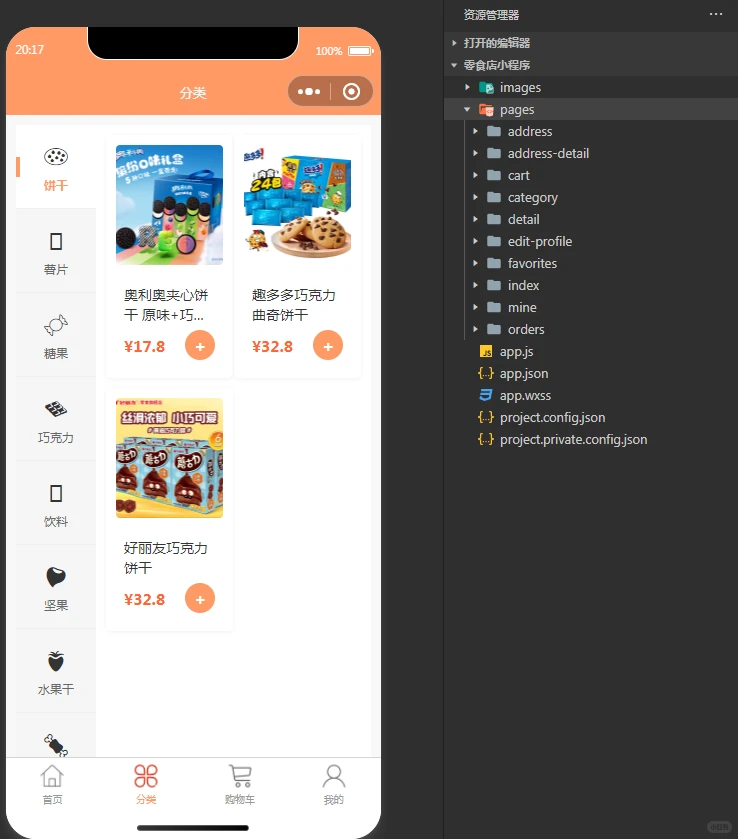
Task: Click the mine folder icon in tree
Action: point(494,307)
